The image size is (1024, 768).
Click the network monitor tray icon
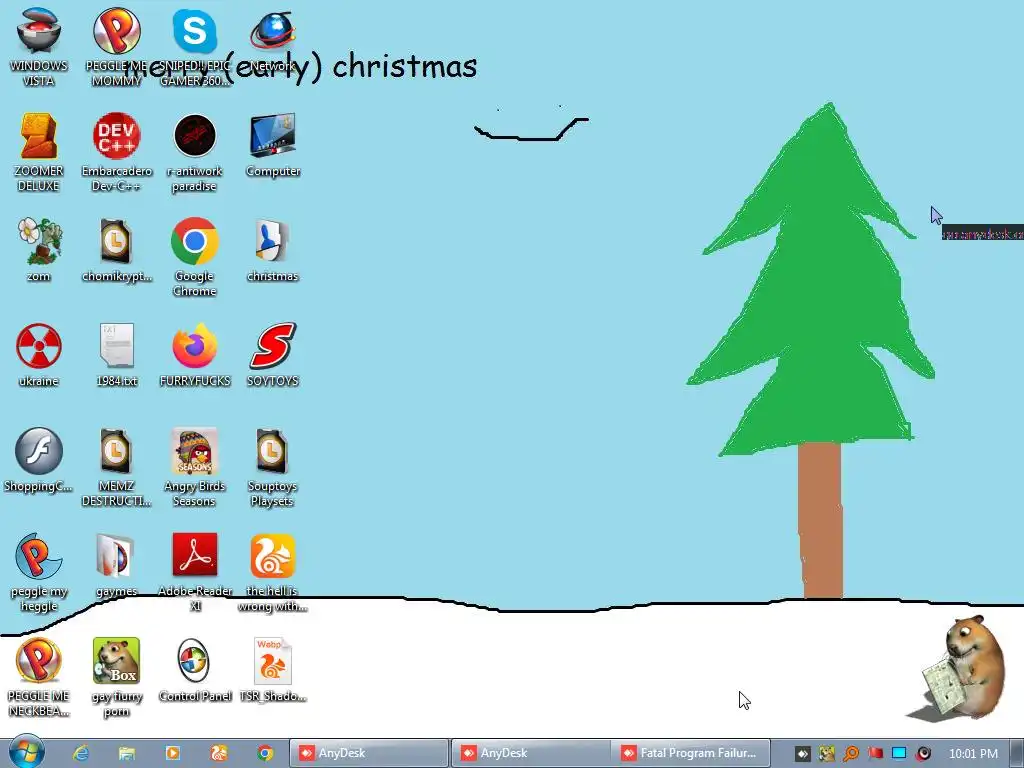point(899,754)
